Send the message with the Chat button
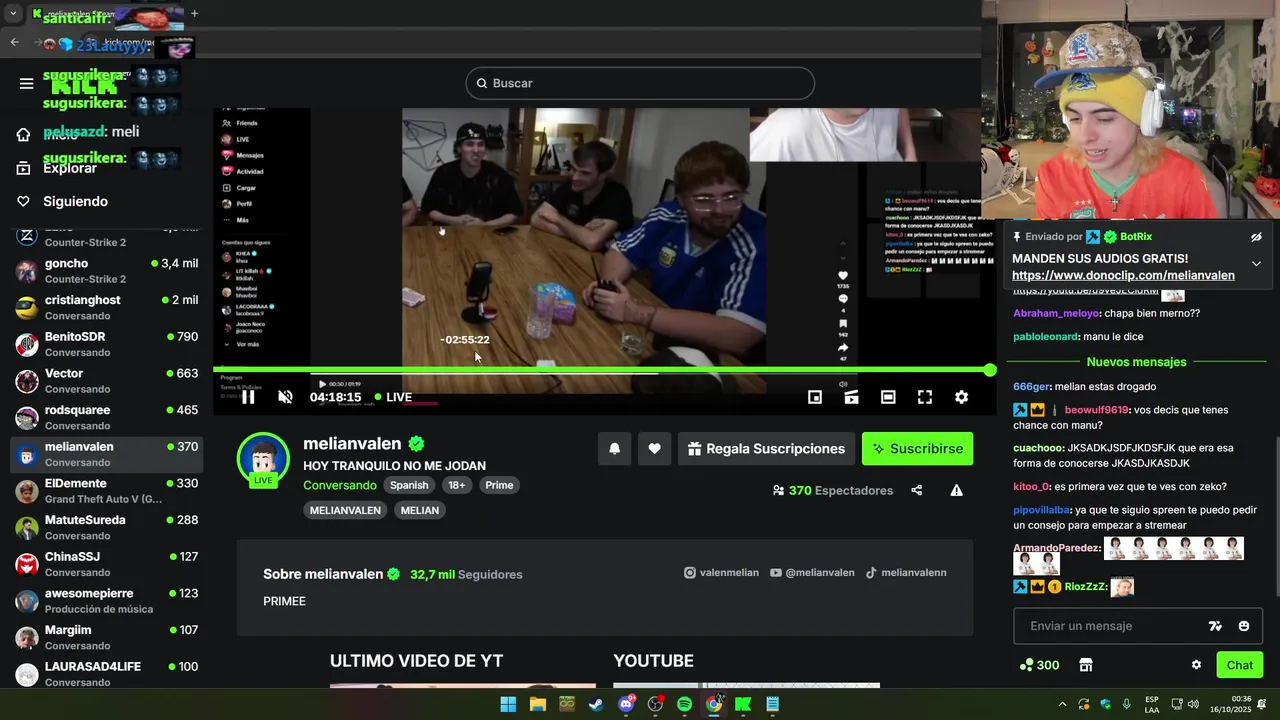The image size is (1280, 720). point(1240,665)
